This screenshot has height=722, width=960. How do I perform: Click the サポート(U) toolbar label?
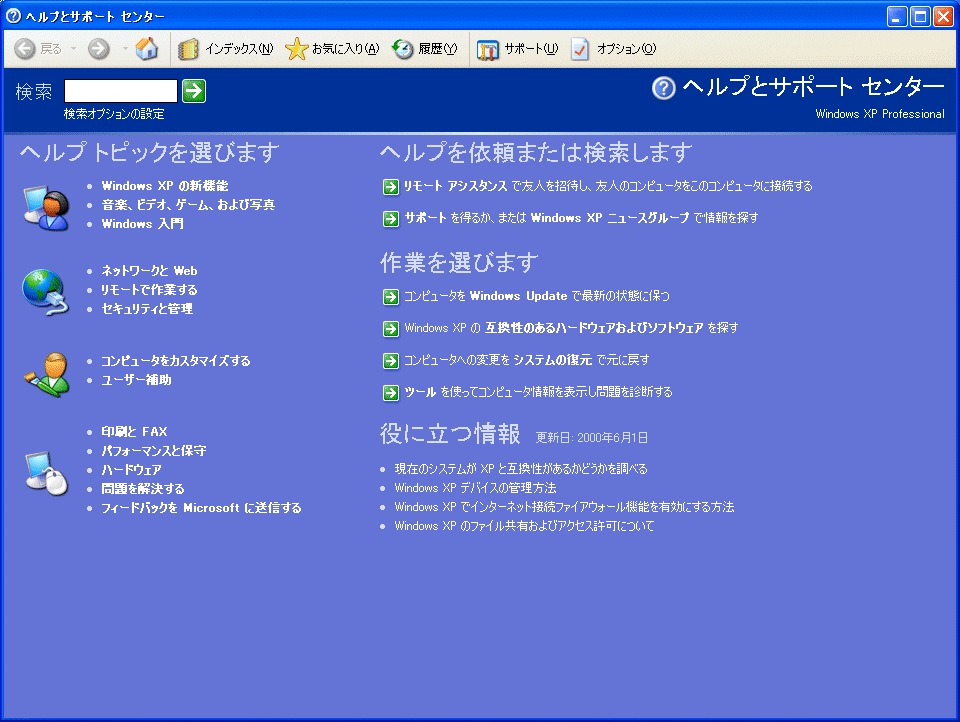tap(531, 49)
